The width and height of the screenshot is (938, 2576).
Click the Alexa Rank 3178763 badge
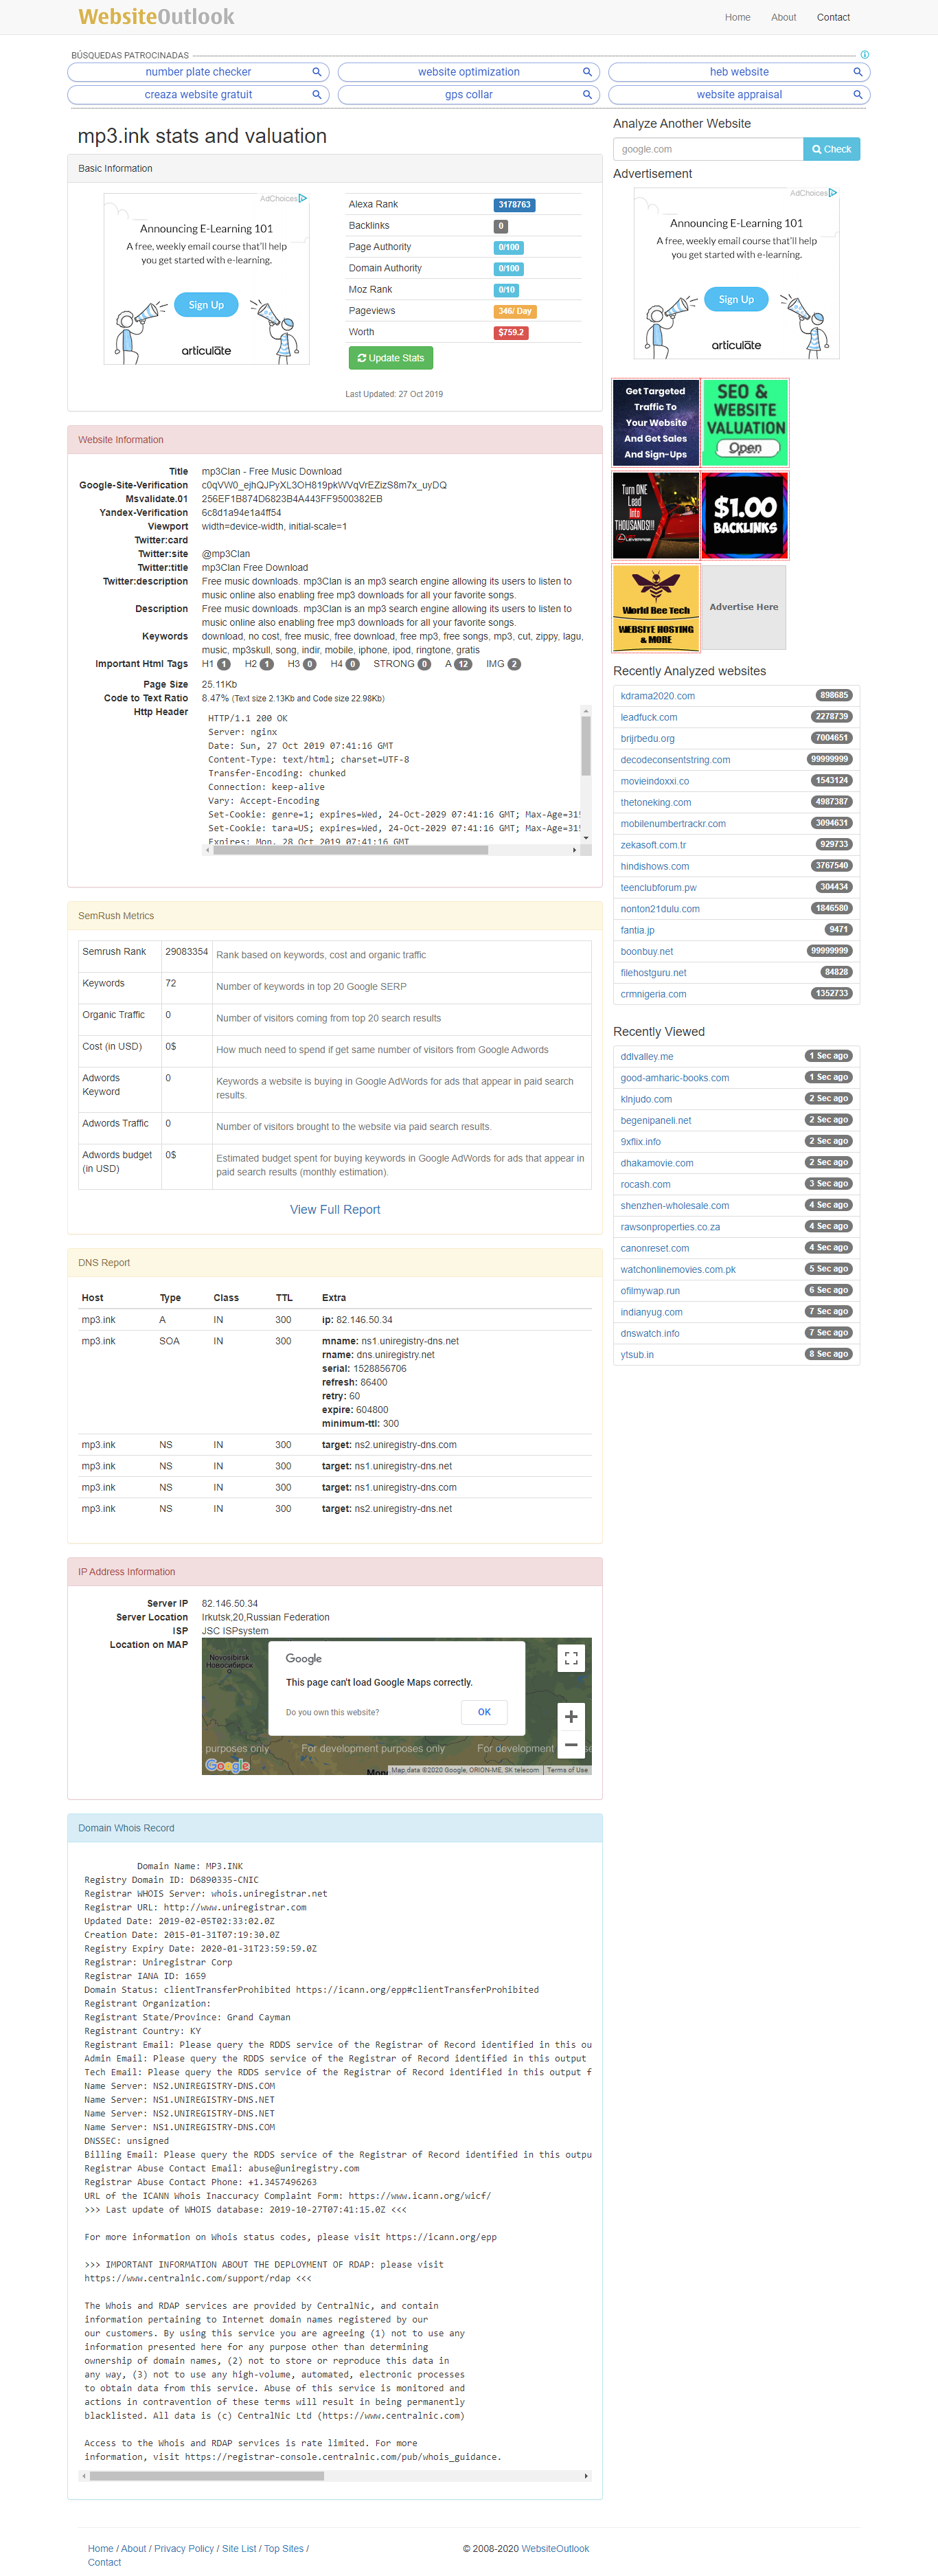(514, 205)
